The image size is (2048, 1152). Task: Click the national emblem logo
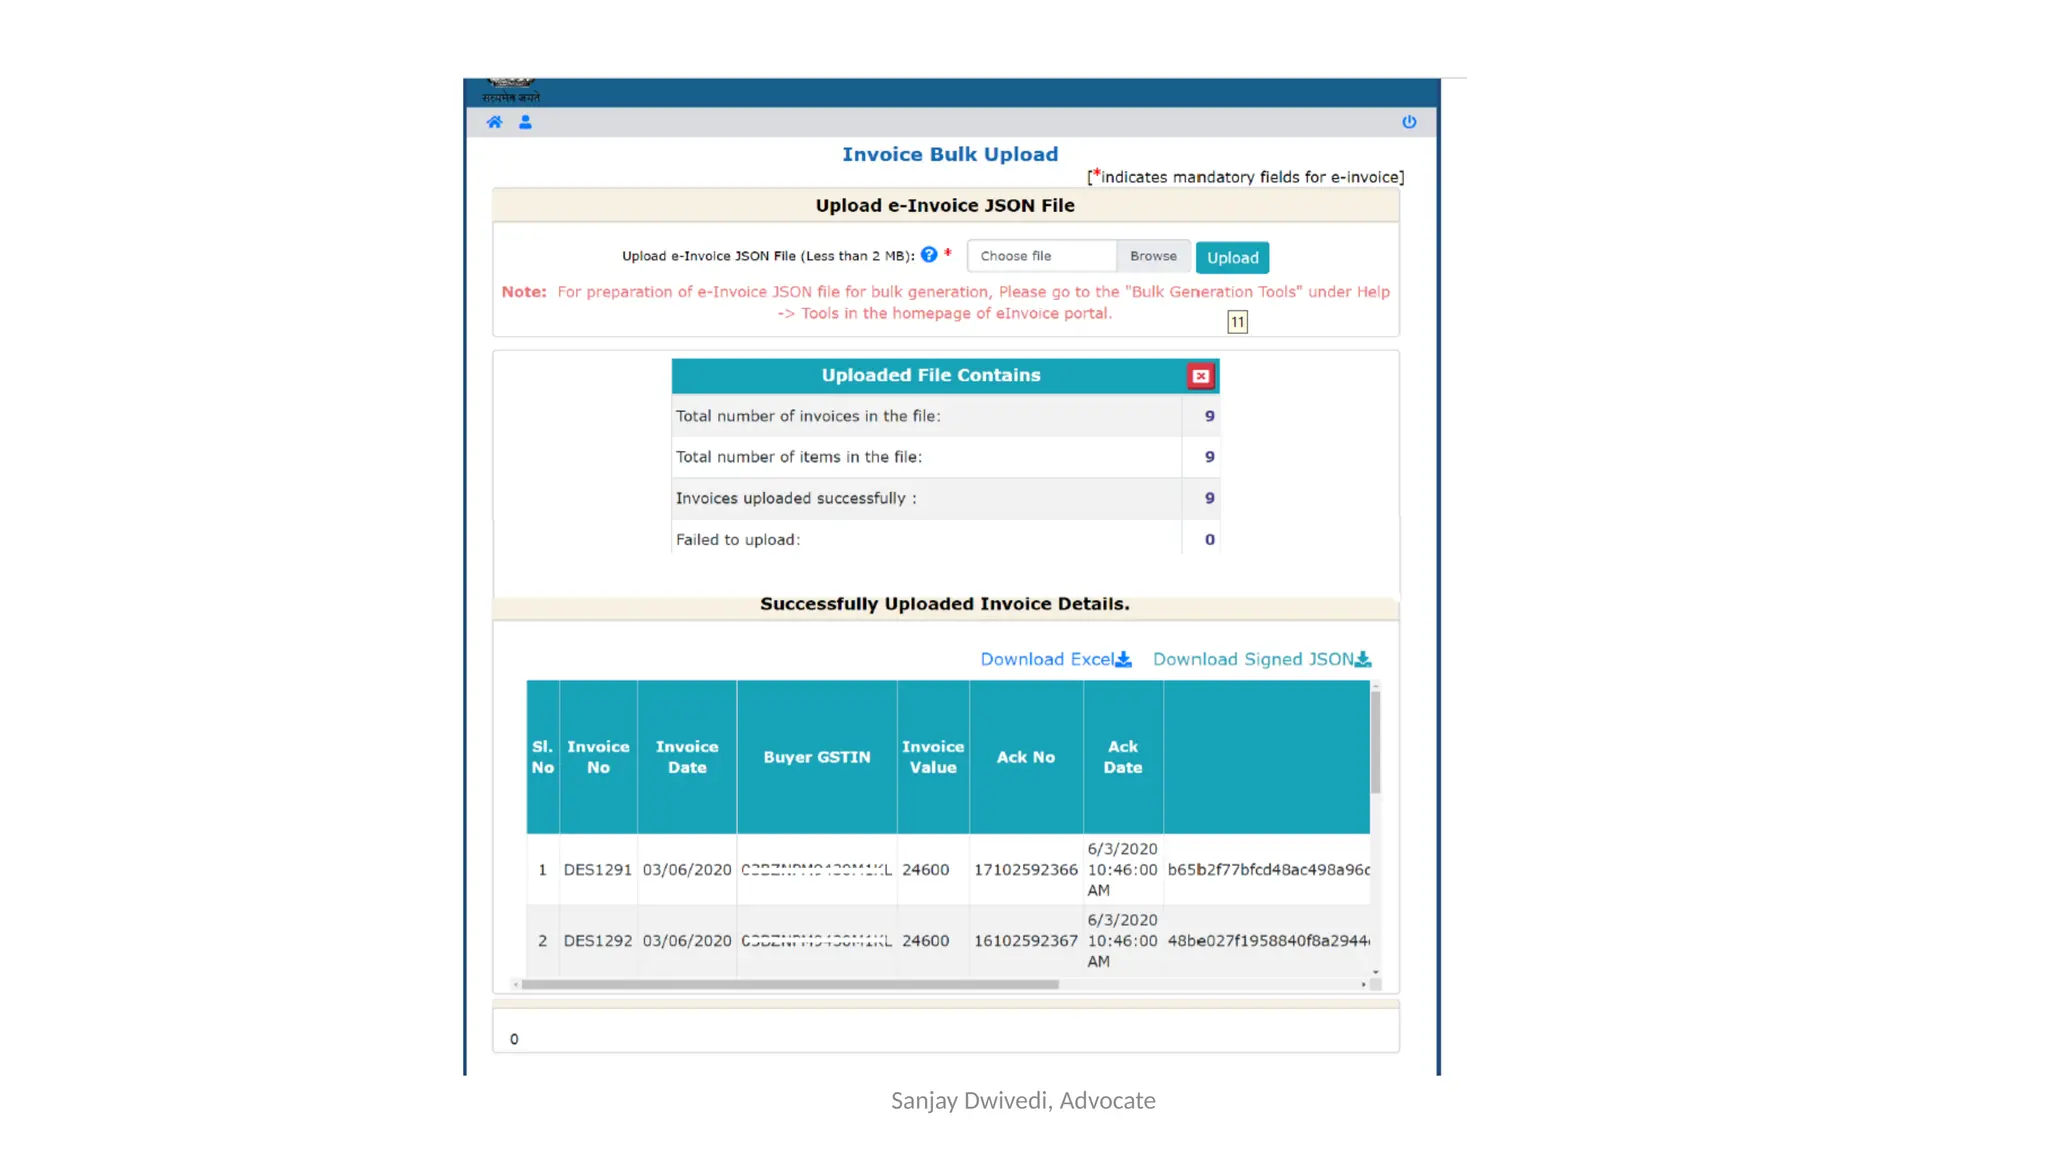coord(511,90)
